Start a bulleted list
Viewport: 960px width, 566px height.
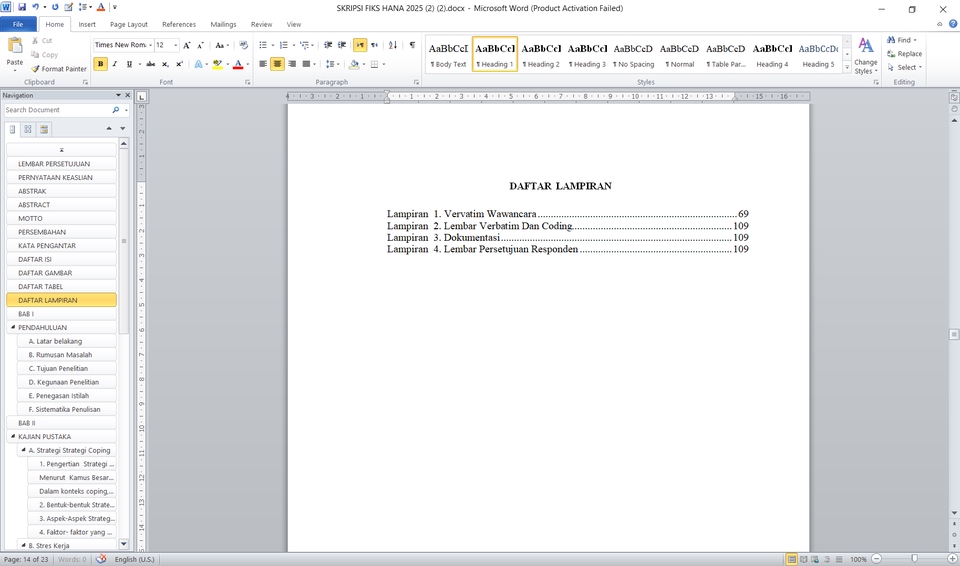pos(263,45)
